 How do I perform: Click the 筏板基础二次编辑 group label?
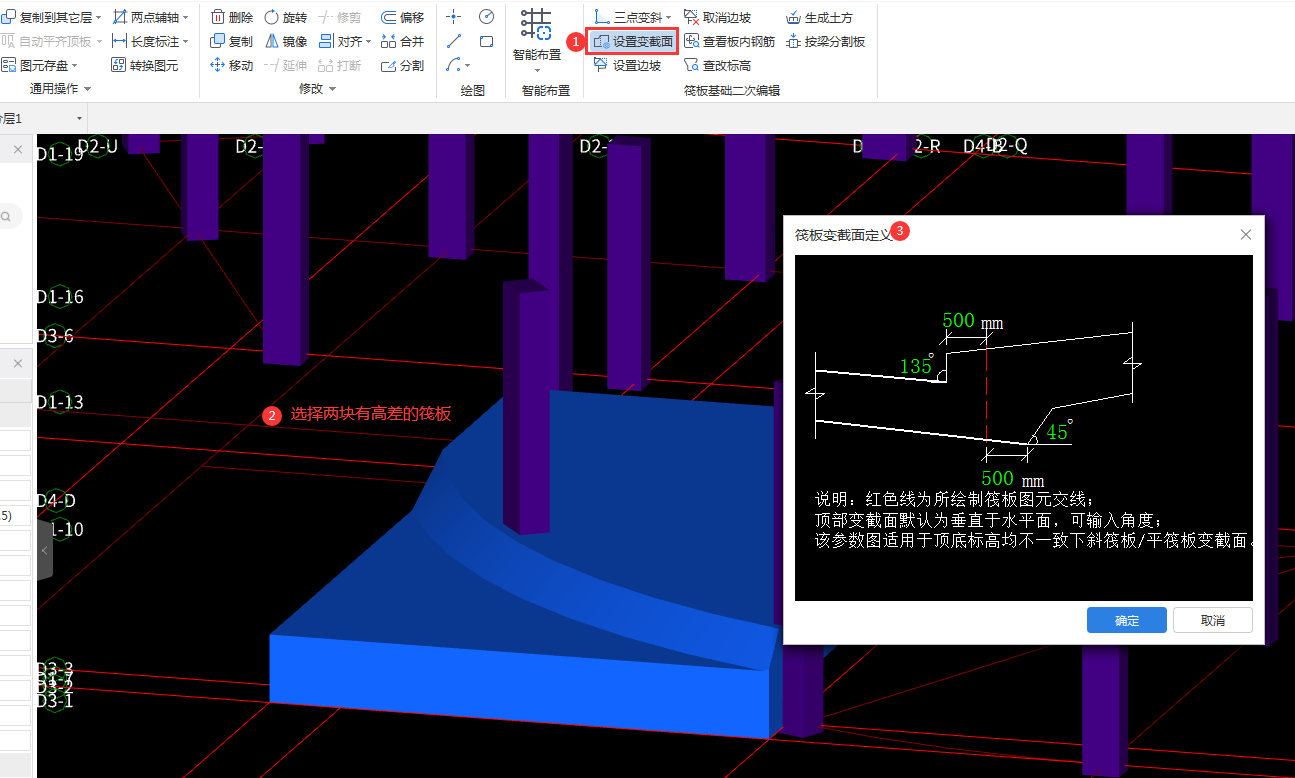[731, 90]
